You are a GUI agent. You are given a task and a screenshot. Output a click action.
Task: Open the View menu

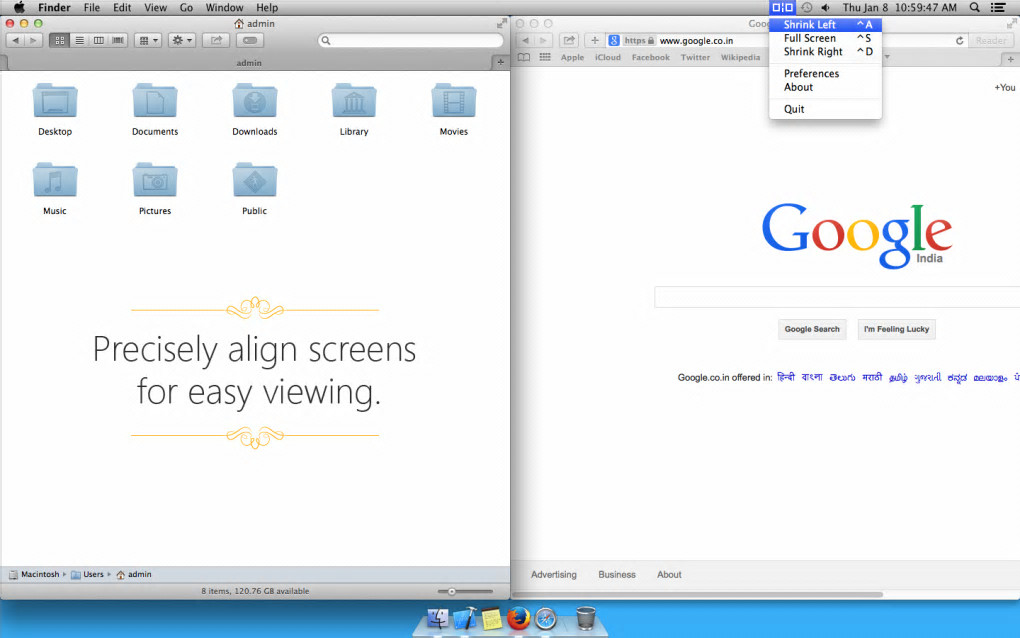[155, 8]
